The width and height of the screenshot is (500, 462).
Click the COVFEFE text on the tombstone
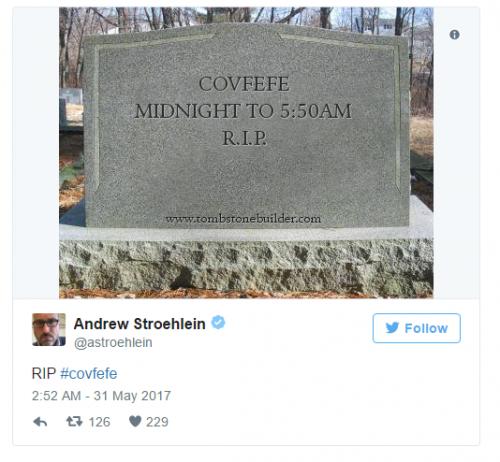(x=244, y=84)
